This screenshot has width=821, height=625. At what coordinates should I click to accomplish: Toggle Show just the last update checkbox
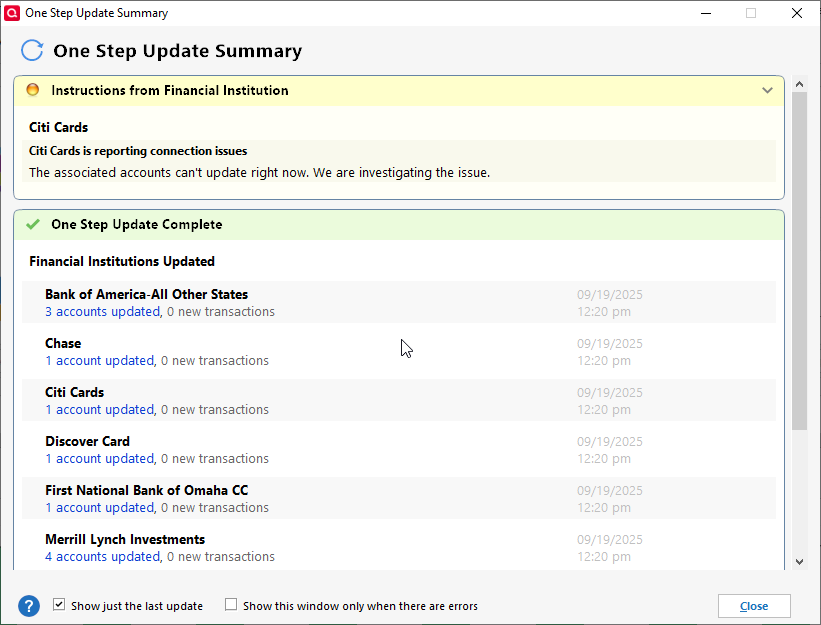click(x=59, y=605)
